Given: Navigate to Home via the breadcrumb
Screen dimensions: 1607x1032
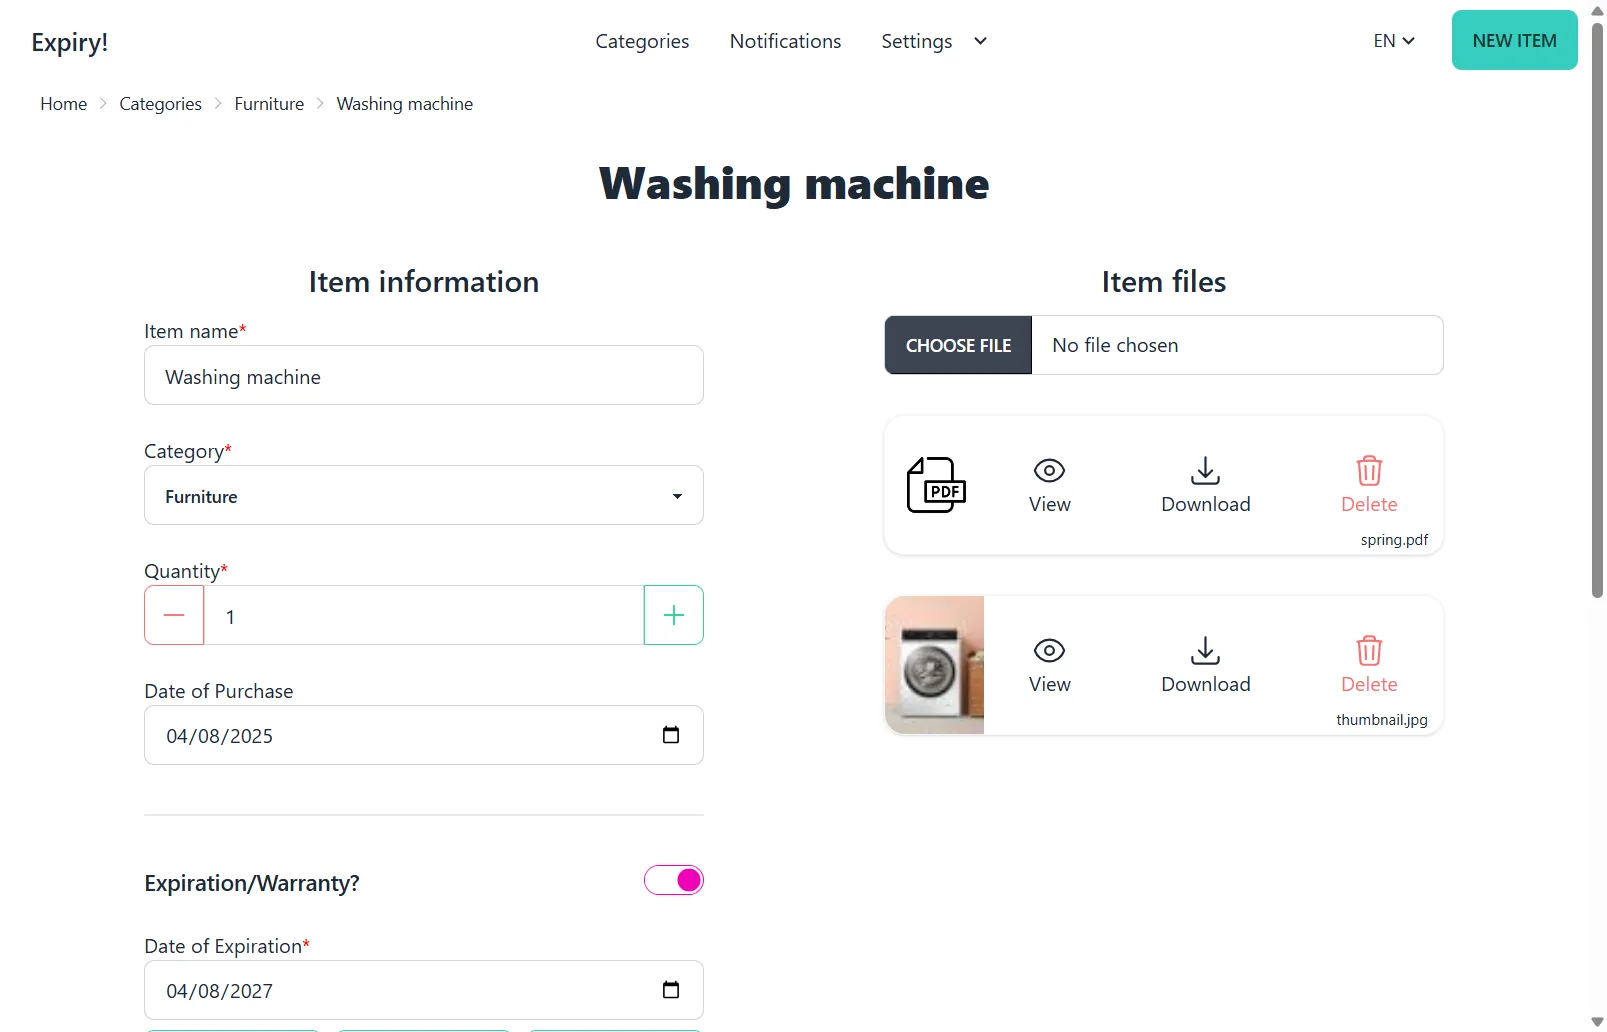Looking at the screenshot, I should [63, 103].
